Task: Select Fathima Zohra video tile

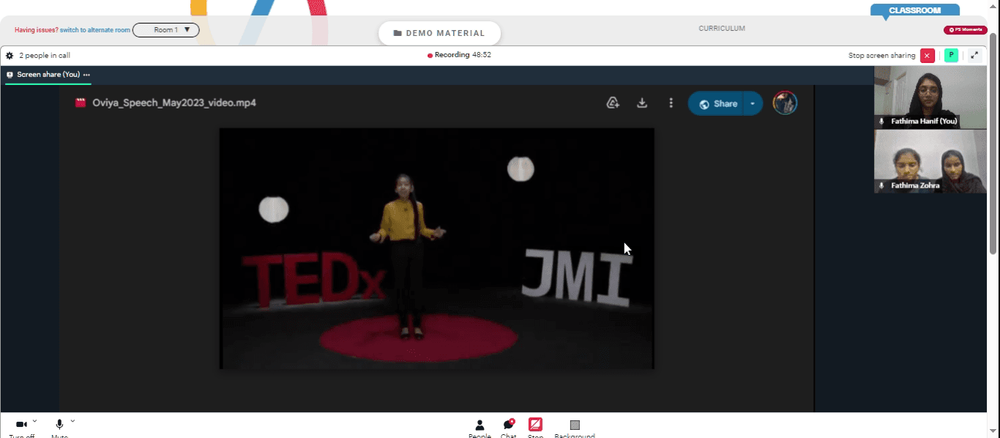Action: tap(930, 161)
